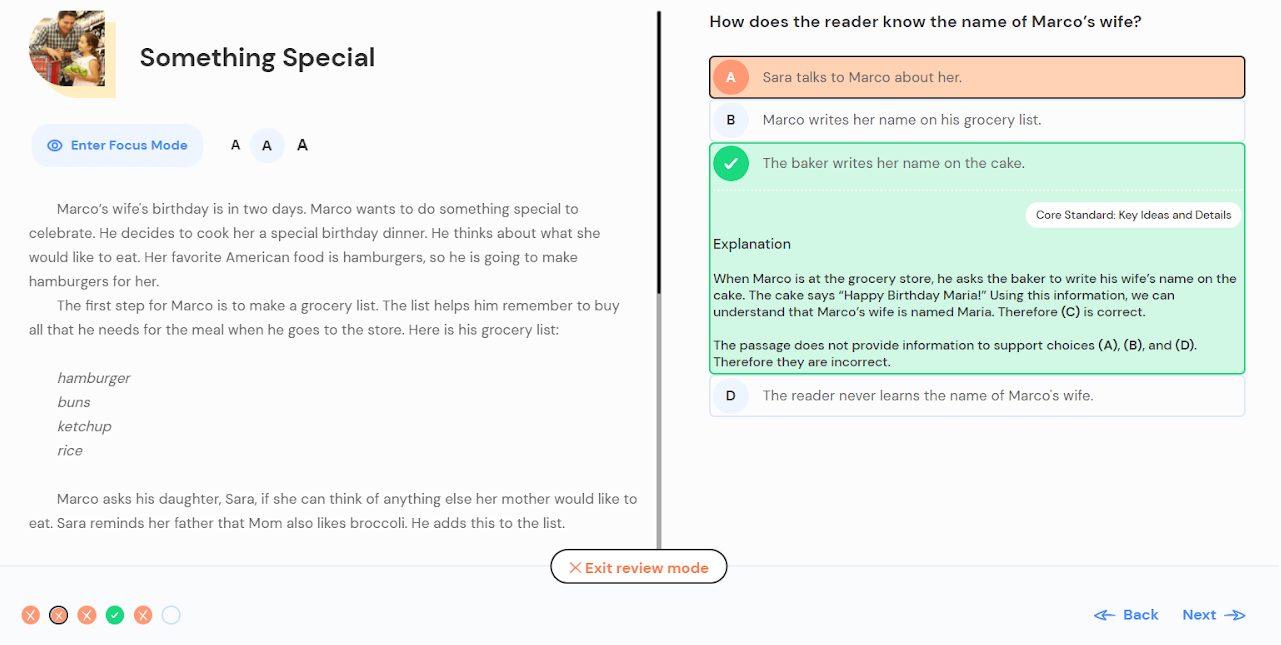Select answer B about the grocery list
This screenshot has height=645, width=1281.
977,120
